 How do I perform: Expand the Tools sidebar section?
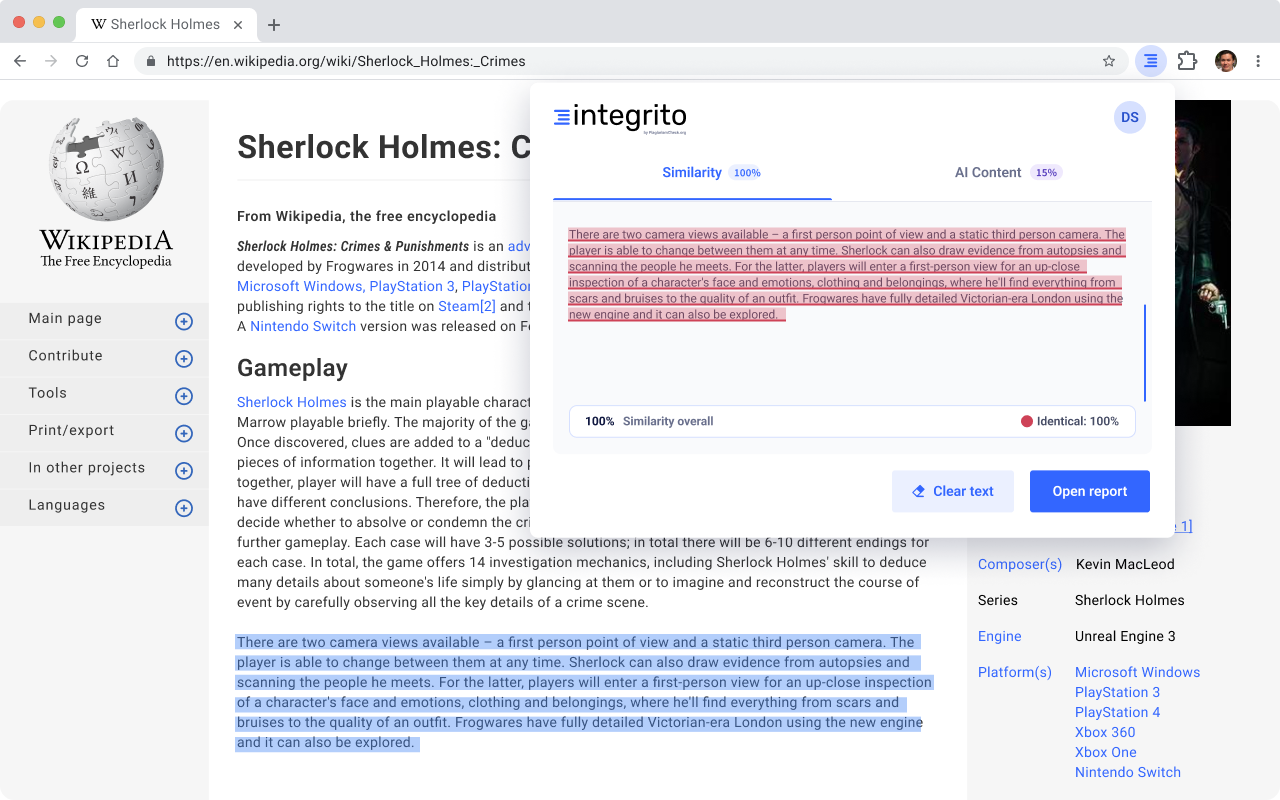pos(184,396)
